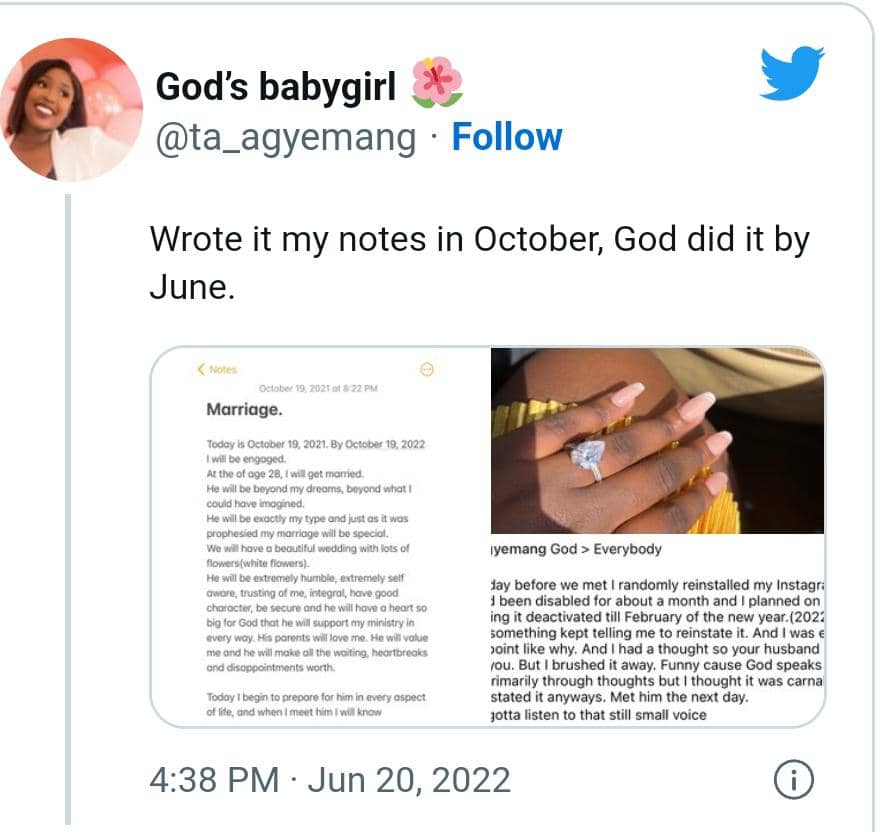Image resolution: width=880 pixels, height=832 pixels.
Task: Click the October 19, 2021 note date
Action: [317, 388]
